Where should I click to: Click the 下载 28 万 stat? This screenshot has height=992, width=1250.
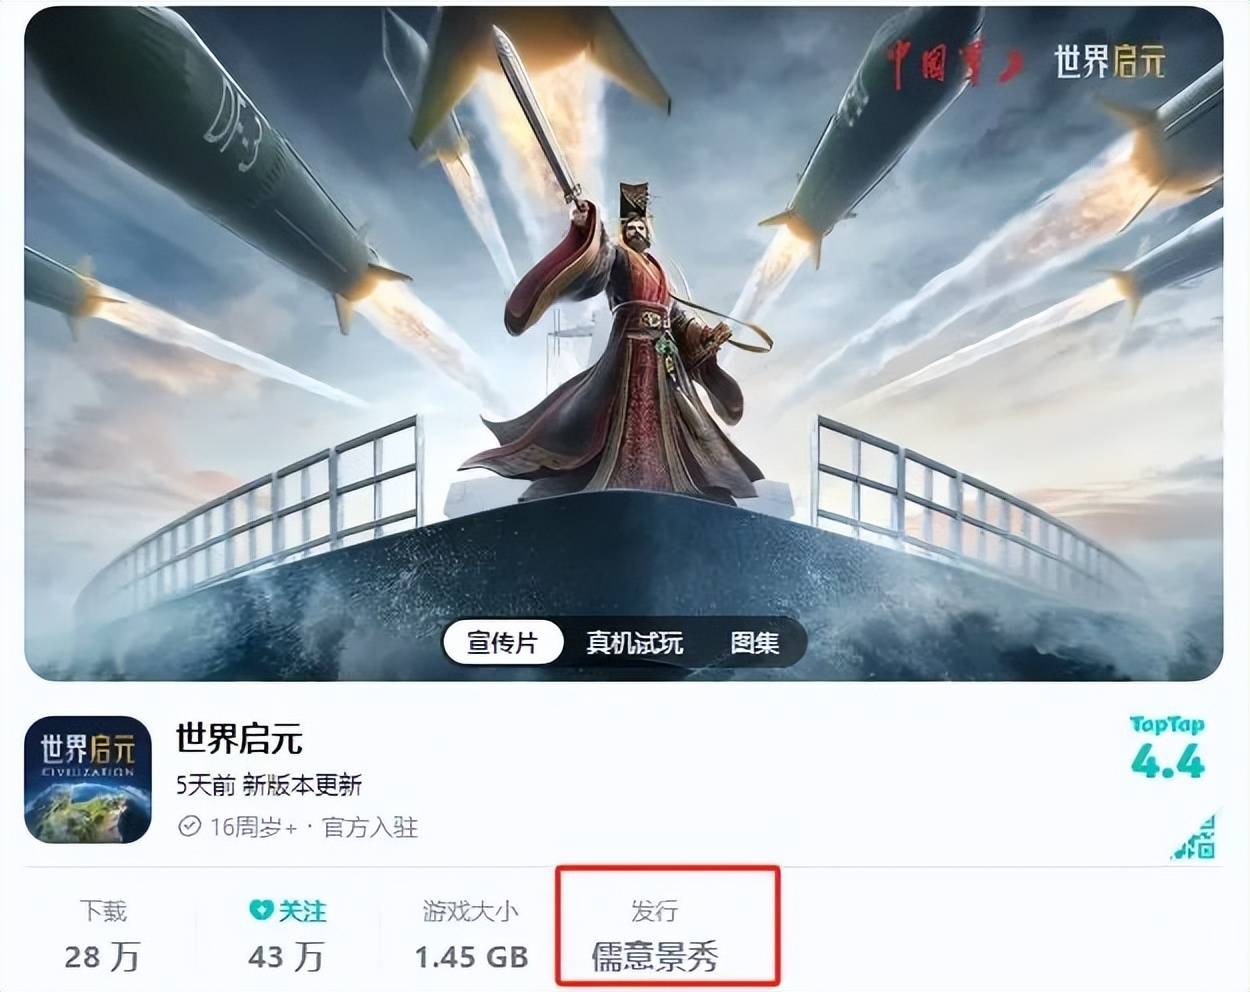pyautogui.click(x=103, y=936)
